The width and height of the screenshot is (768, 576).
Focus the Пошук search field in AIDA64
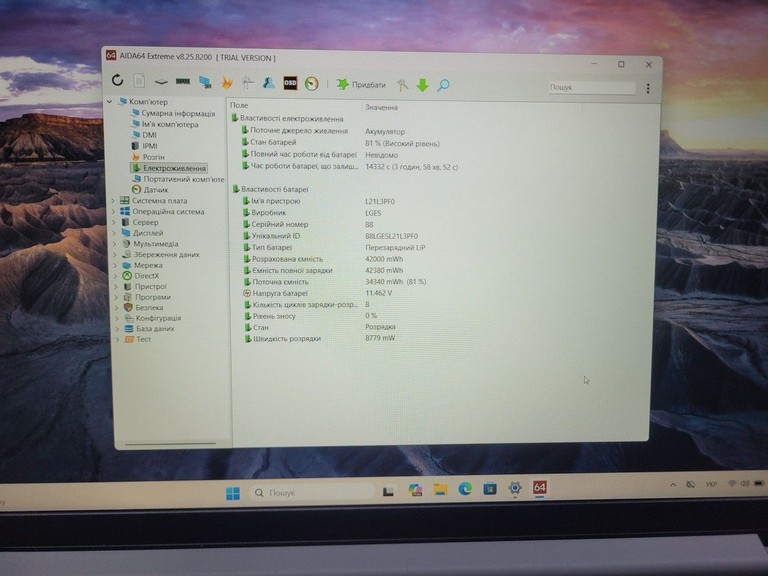[592, 87]
